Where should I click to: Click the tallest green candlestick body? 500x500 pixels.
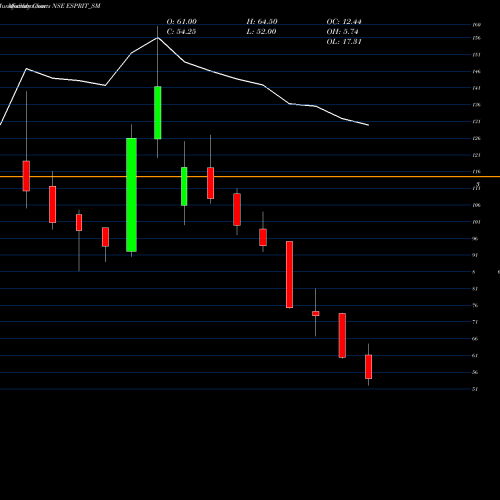tap(131, 195)
